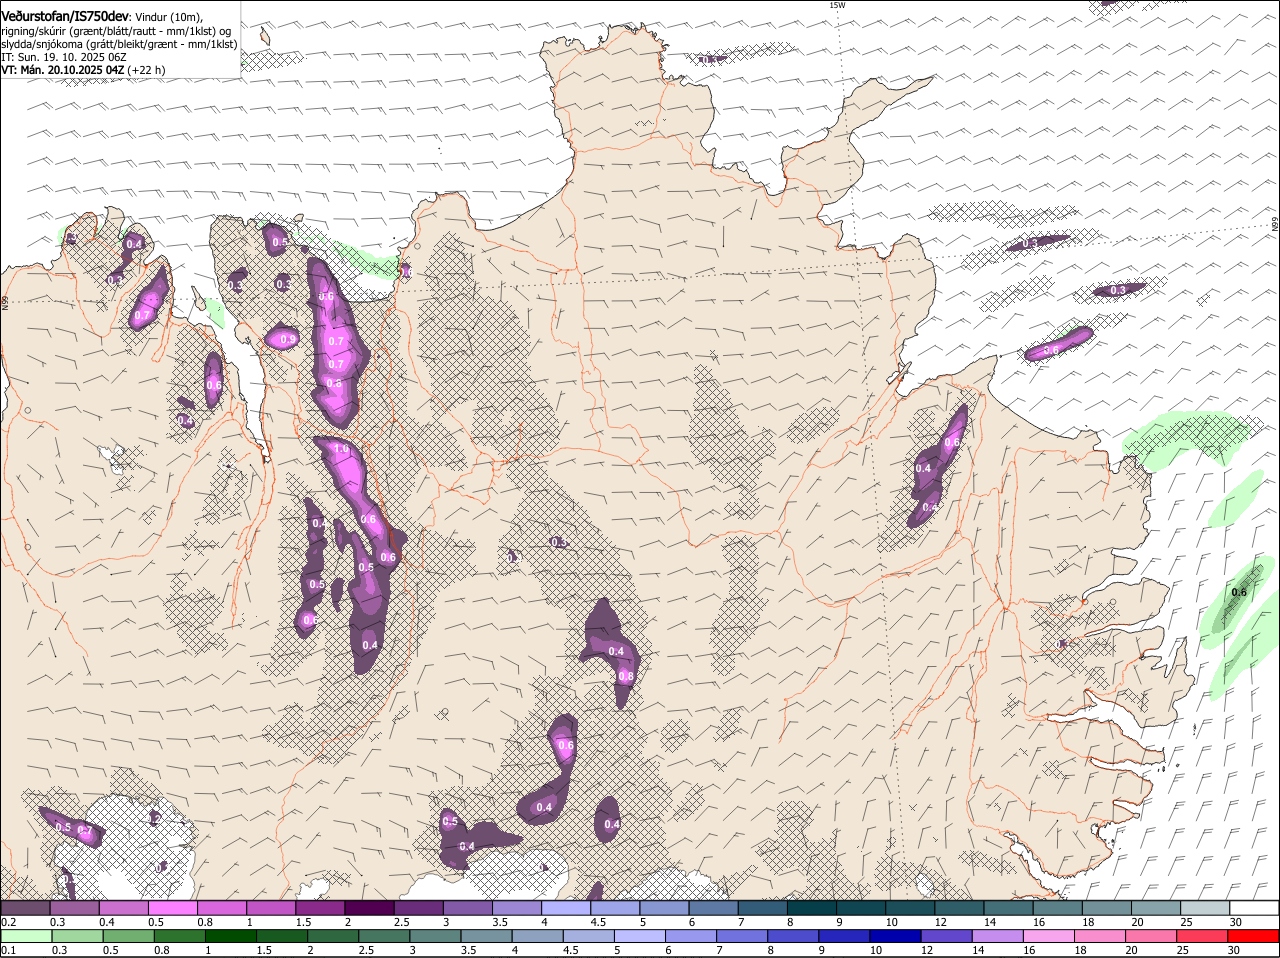Image resolution: width=1280 pixels, height=958 pixels.
Task: Click the white swatch after 30 in upper legend
Action: [x=1256, y=908]
